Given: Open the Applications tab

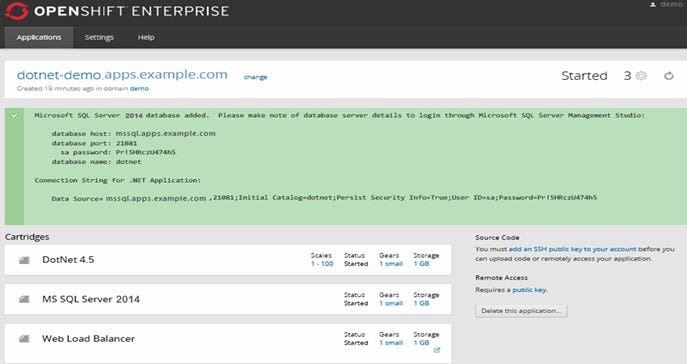Looking at the screenshot, I should tap(39, 37).
